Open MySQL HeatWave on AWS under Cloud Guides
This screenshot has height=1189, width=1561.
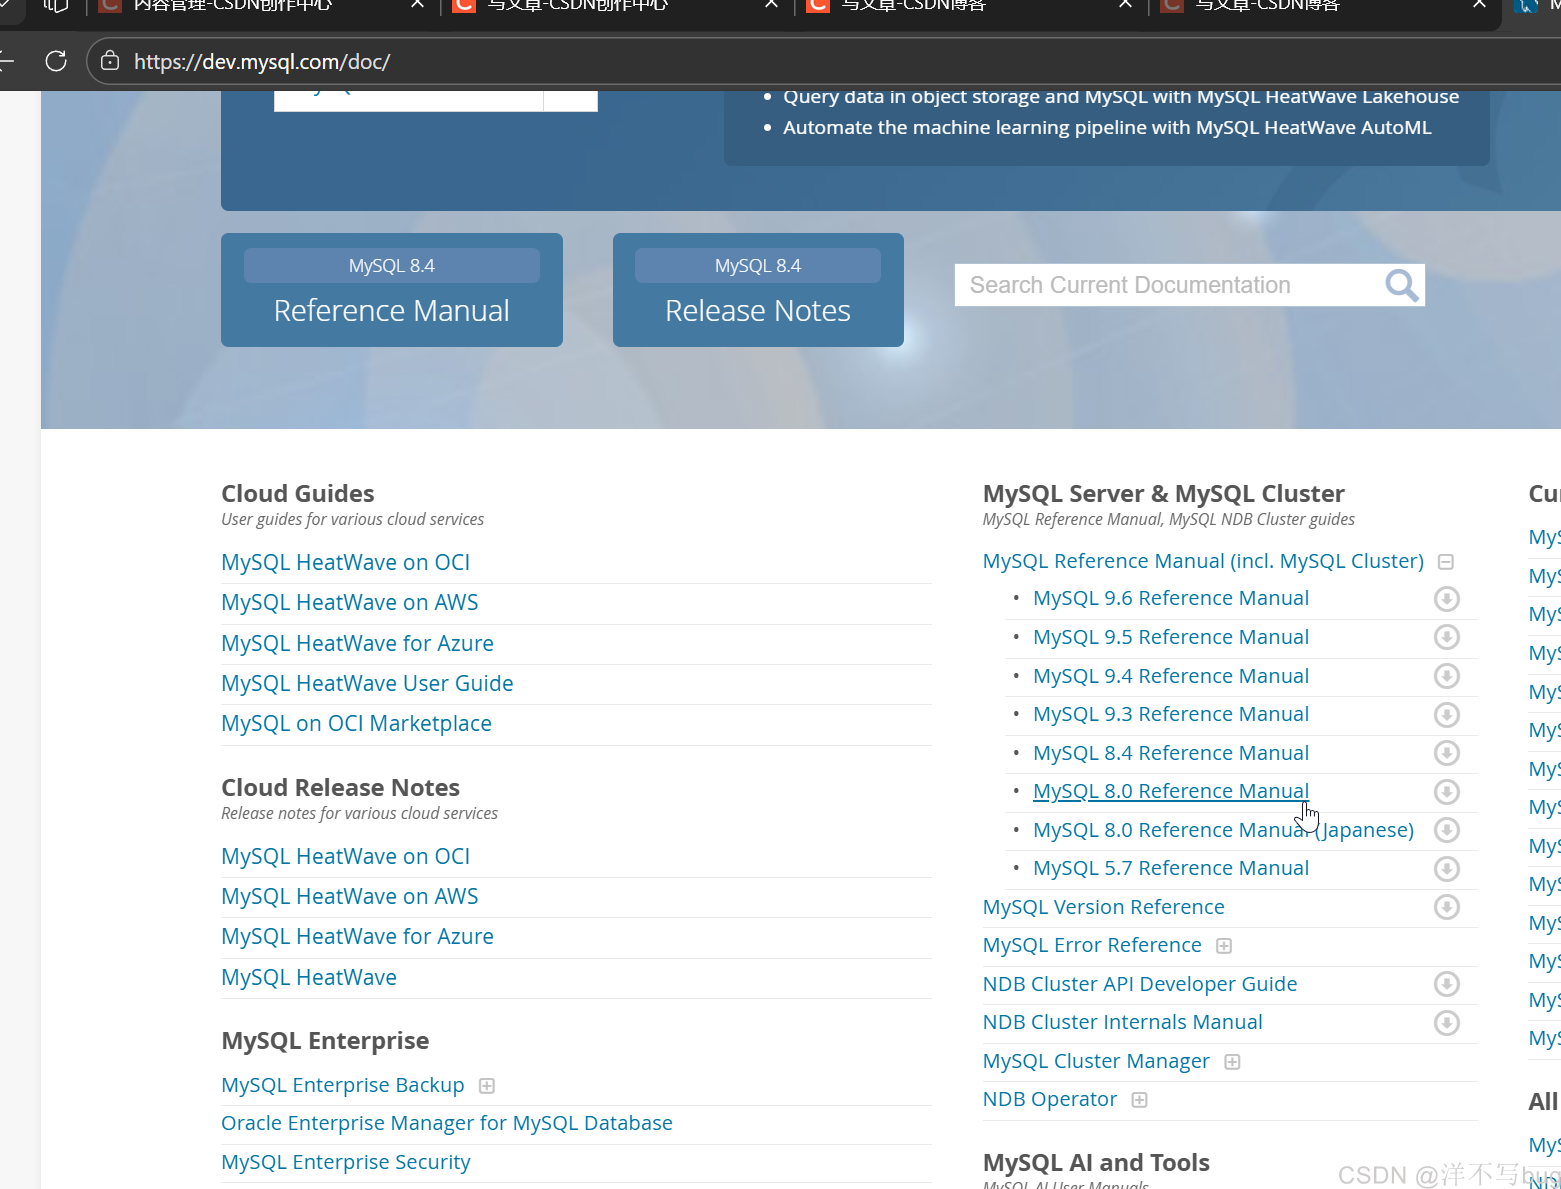click(349, 603)
